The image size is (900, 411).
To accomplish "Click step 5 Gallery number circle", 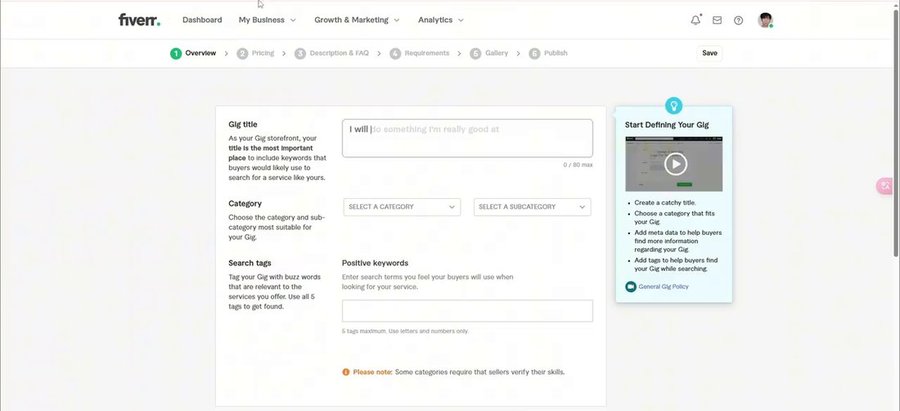I will click(475, 53).
